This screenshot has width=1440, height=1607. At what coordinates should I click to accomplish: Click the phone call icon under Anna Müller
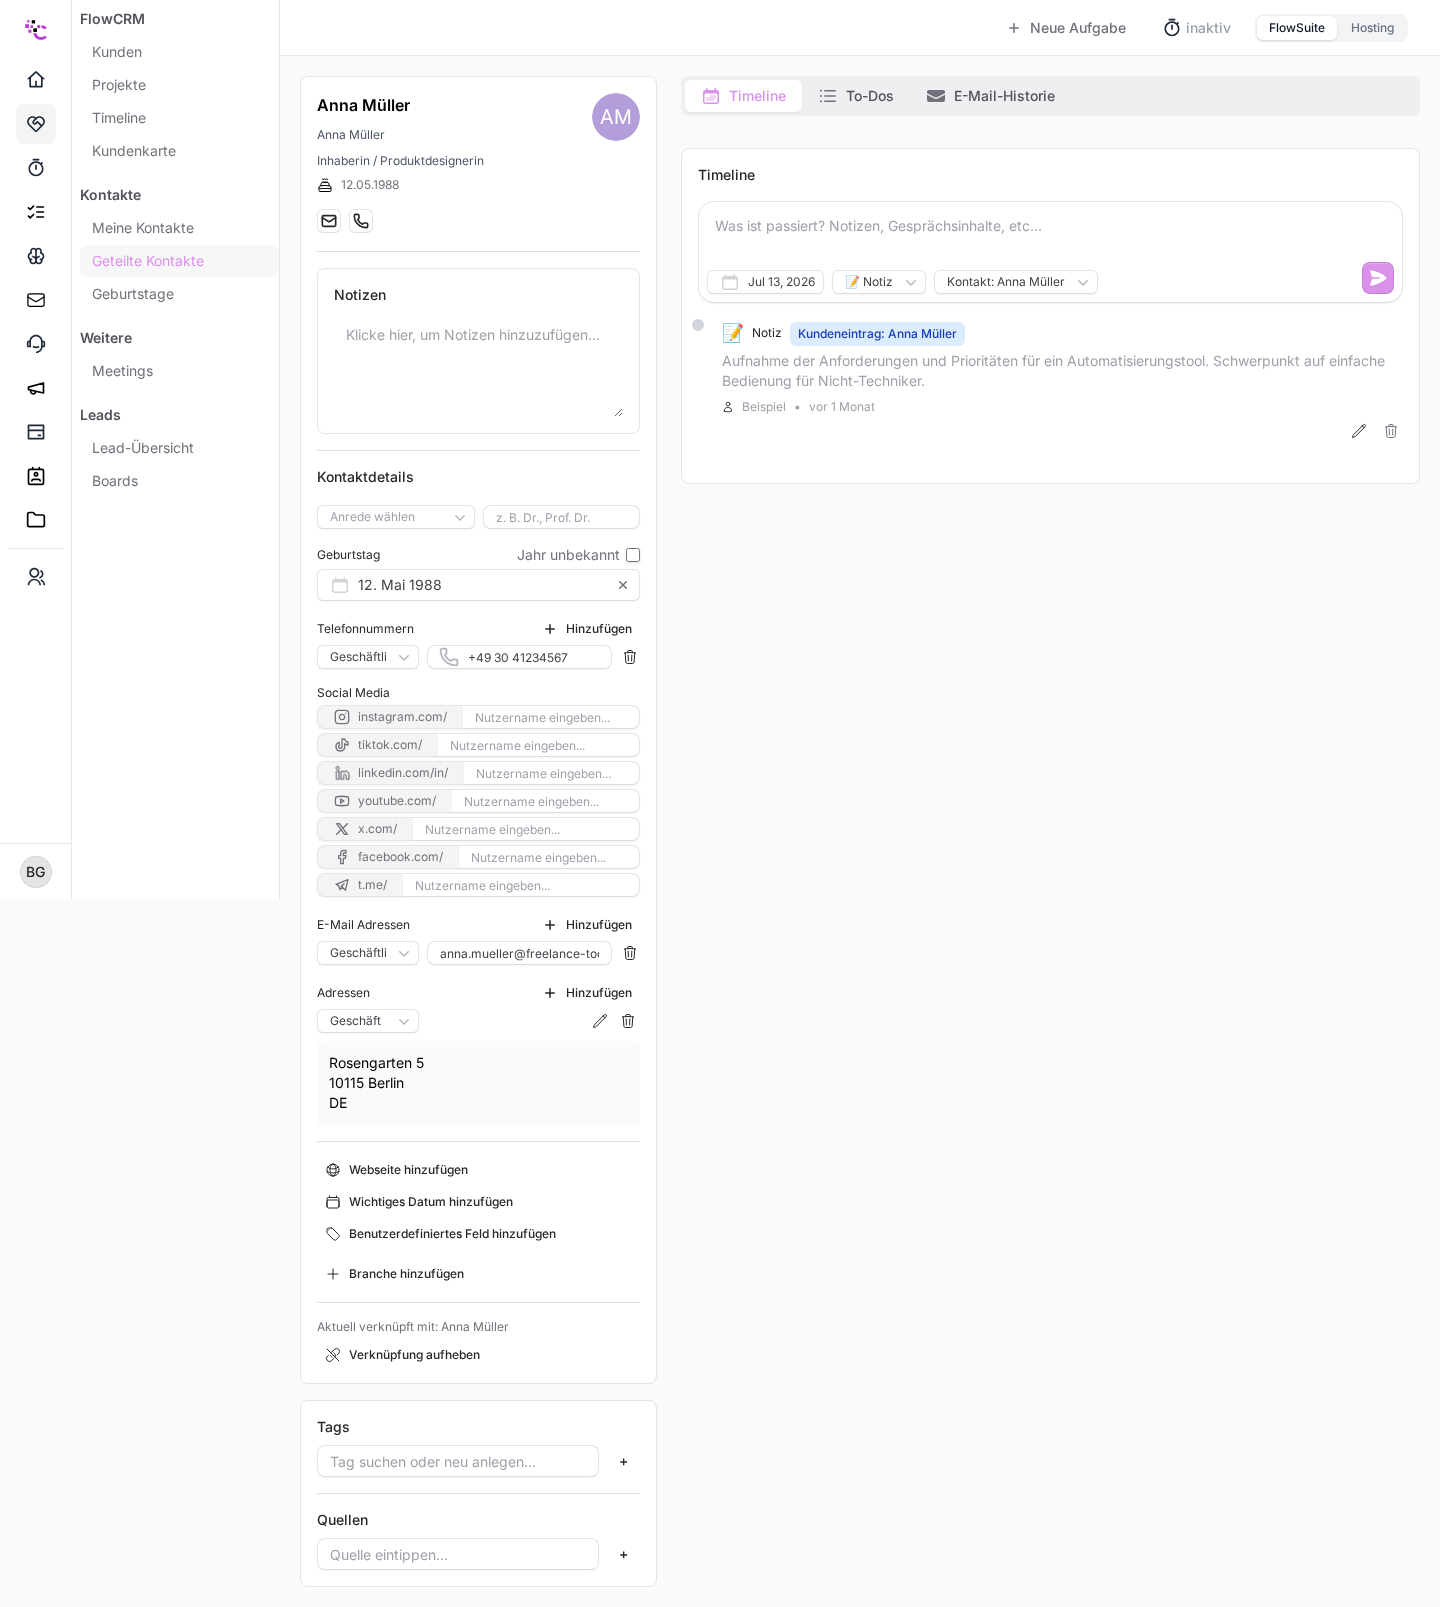[361, 221]
